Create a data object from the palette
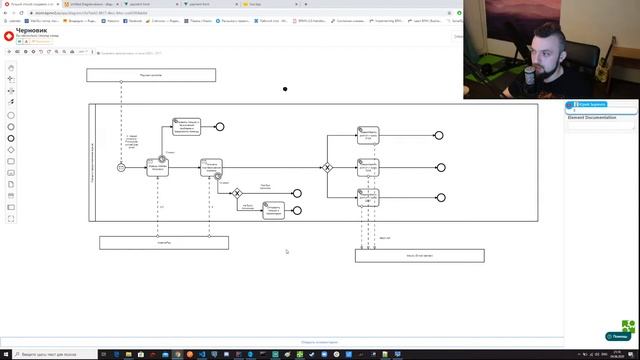 [11, 184]
